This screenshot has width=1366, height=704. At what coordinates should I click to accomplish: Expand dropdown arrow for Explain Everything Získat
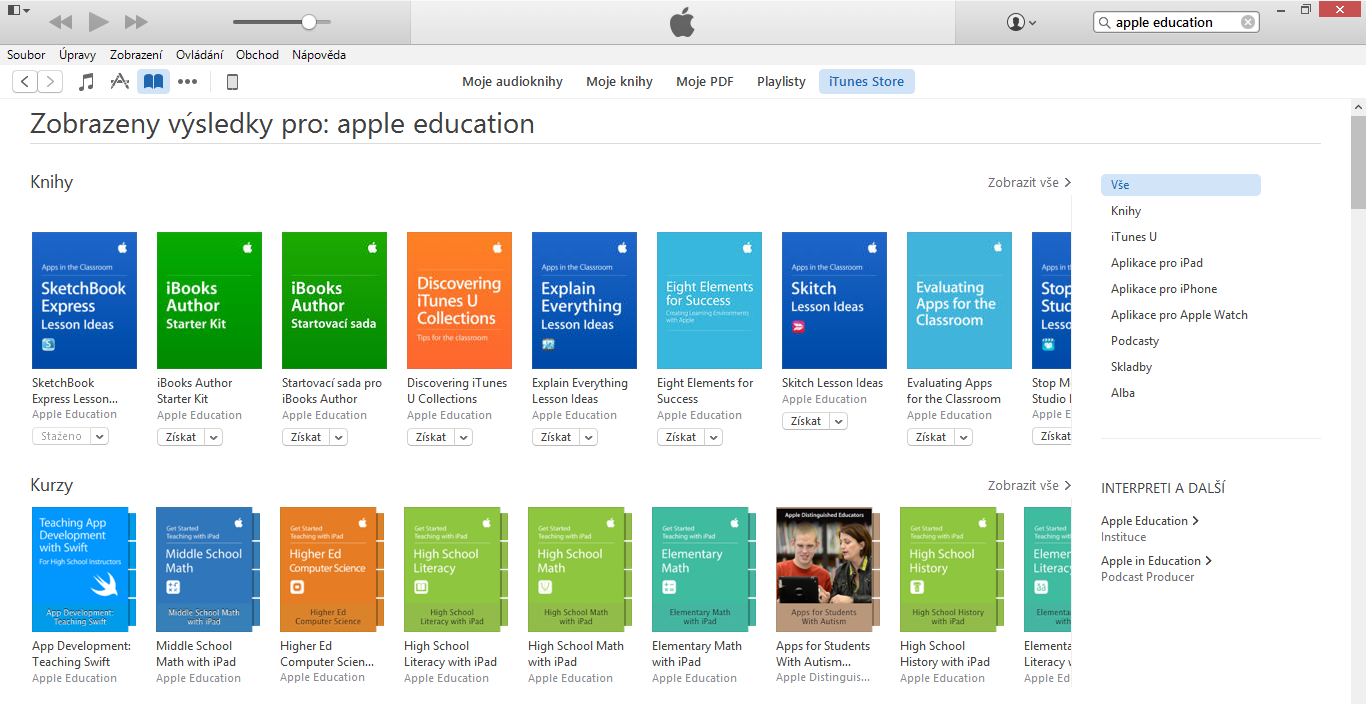tap(589, 437)
